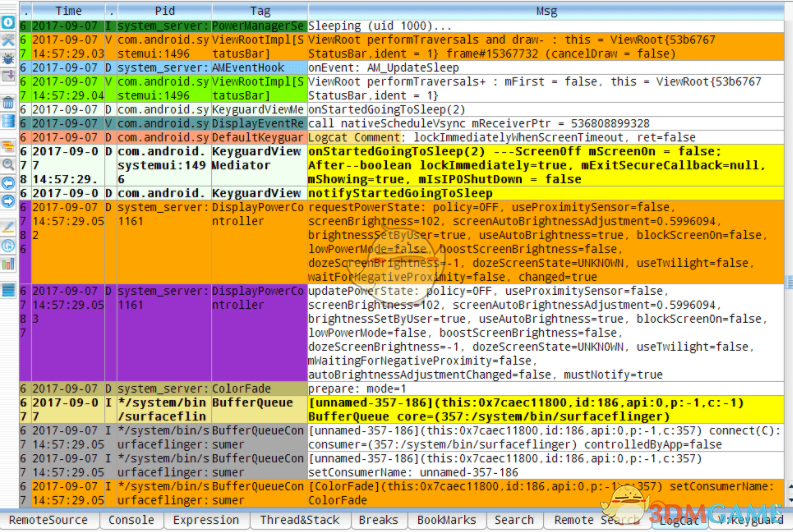The height and width of the screenshot is (532, 793).
Task: Click the bug debug icon in sidebar
Action: [8, 59]
